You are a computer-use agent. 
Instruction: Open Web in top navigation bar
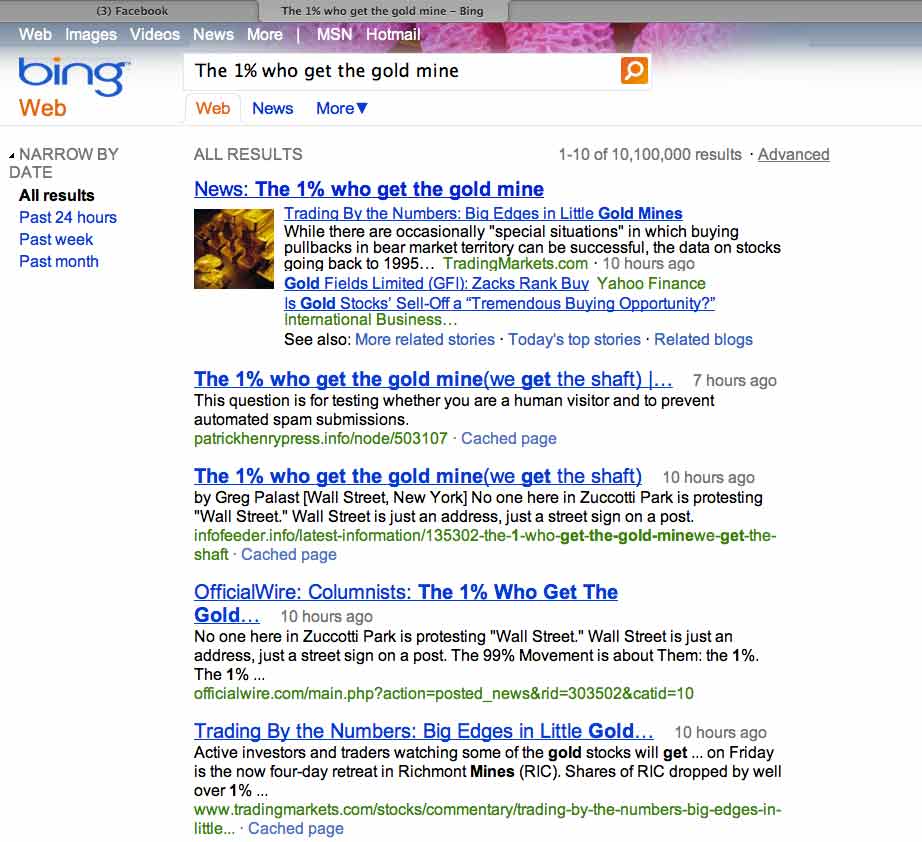click(x=35, y=34)
